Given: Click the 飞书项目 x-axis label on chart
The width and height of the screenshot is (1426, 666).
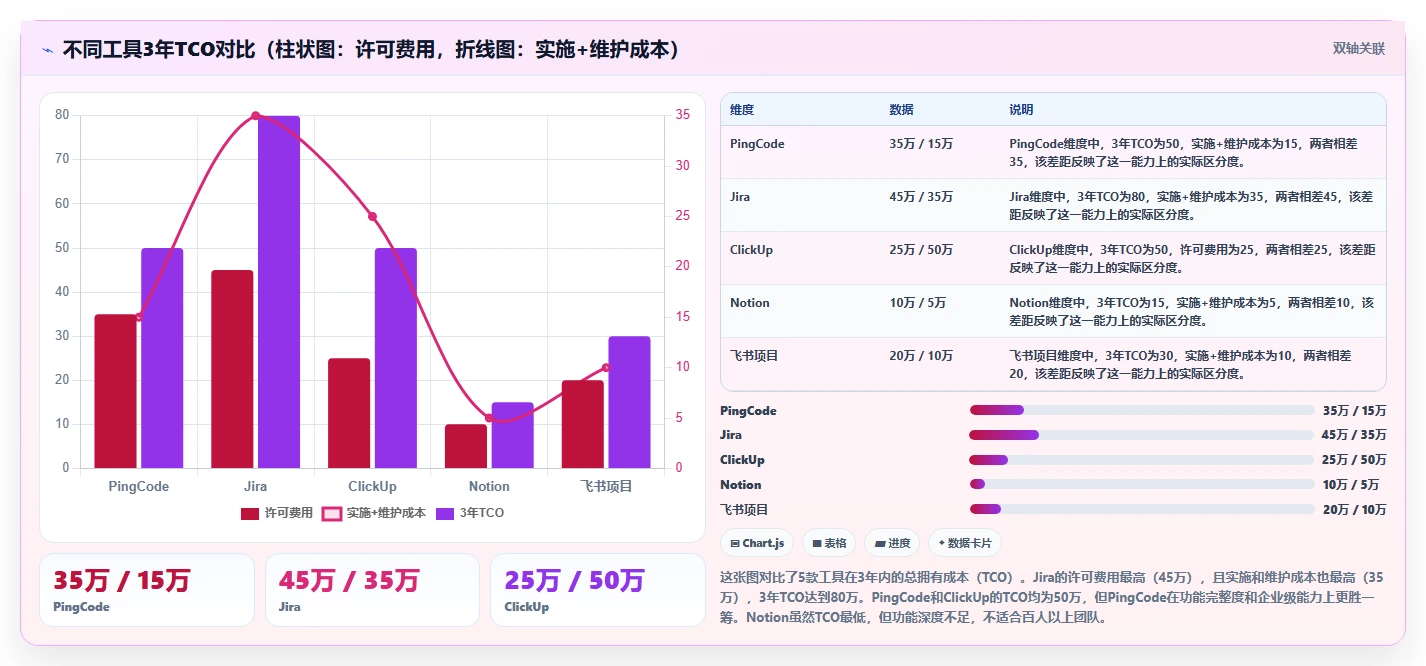Looking at the screenshot, I should click(606, 486).
